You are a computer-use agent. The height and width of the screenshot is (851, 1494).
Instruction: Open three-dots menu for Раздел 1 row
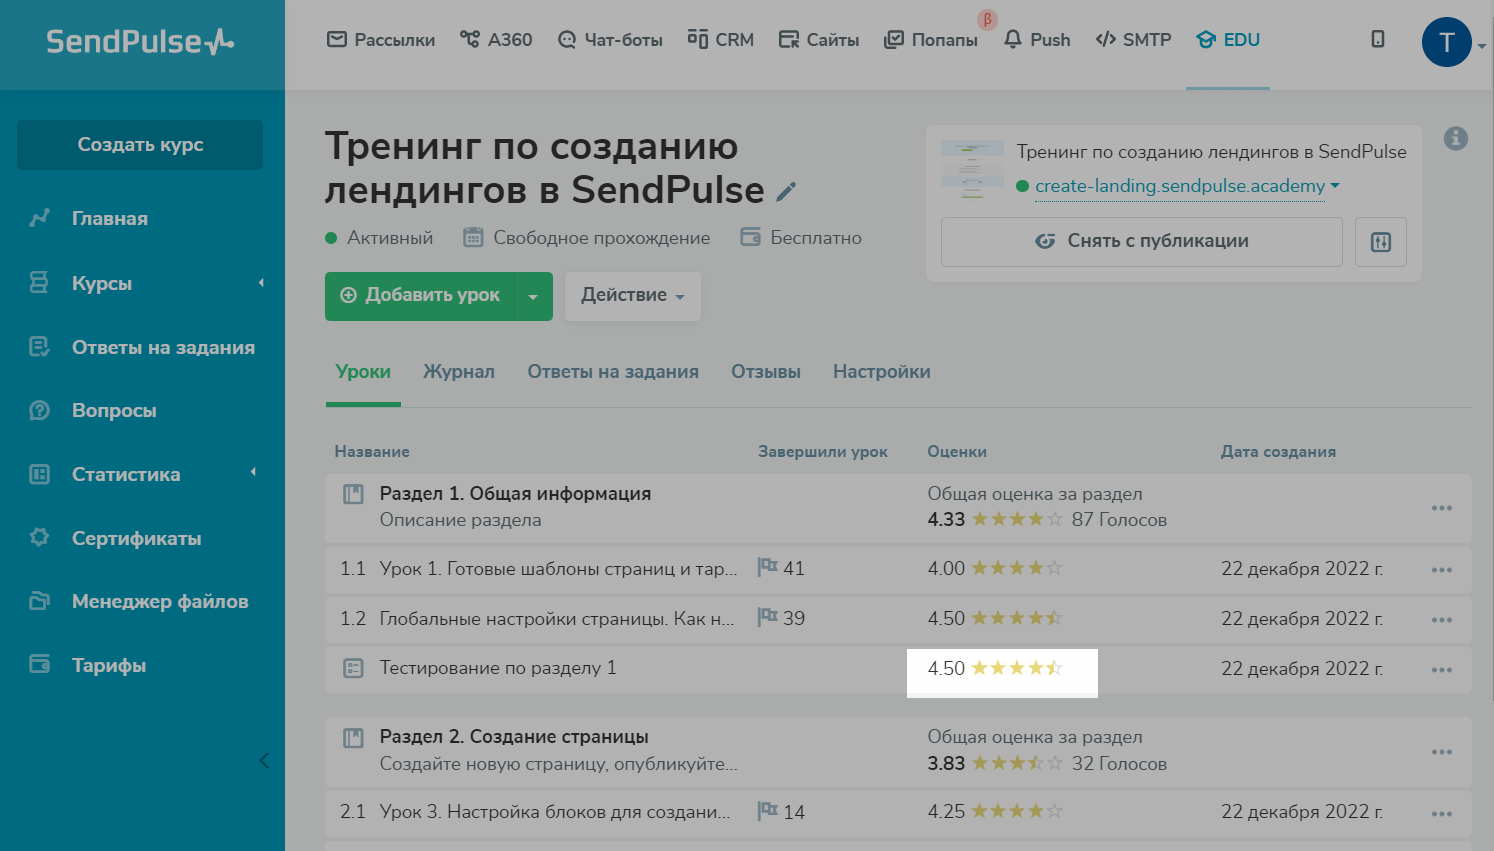1441,508
